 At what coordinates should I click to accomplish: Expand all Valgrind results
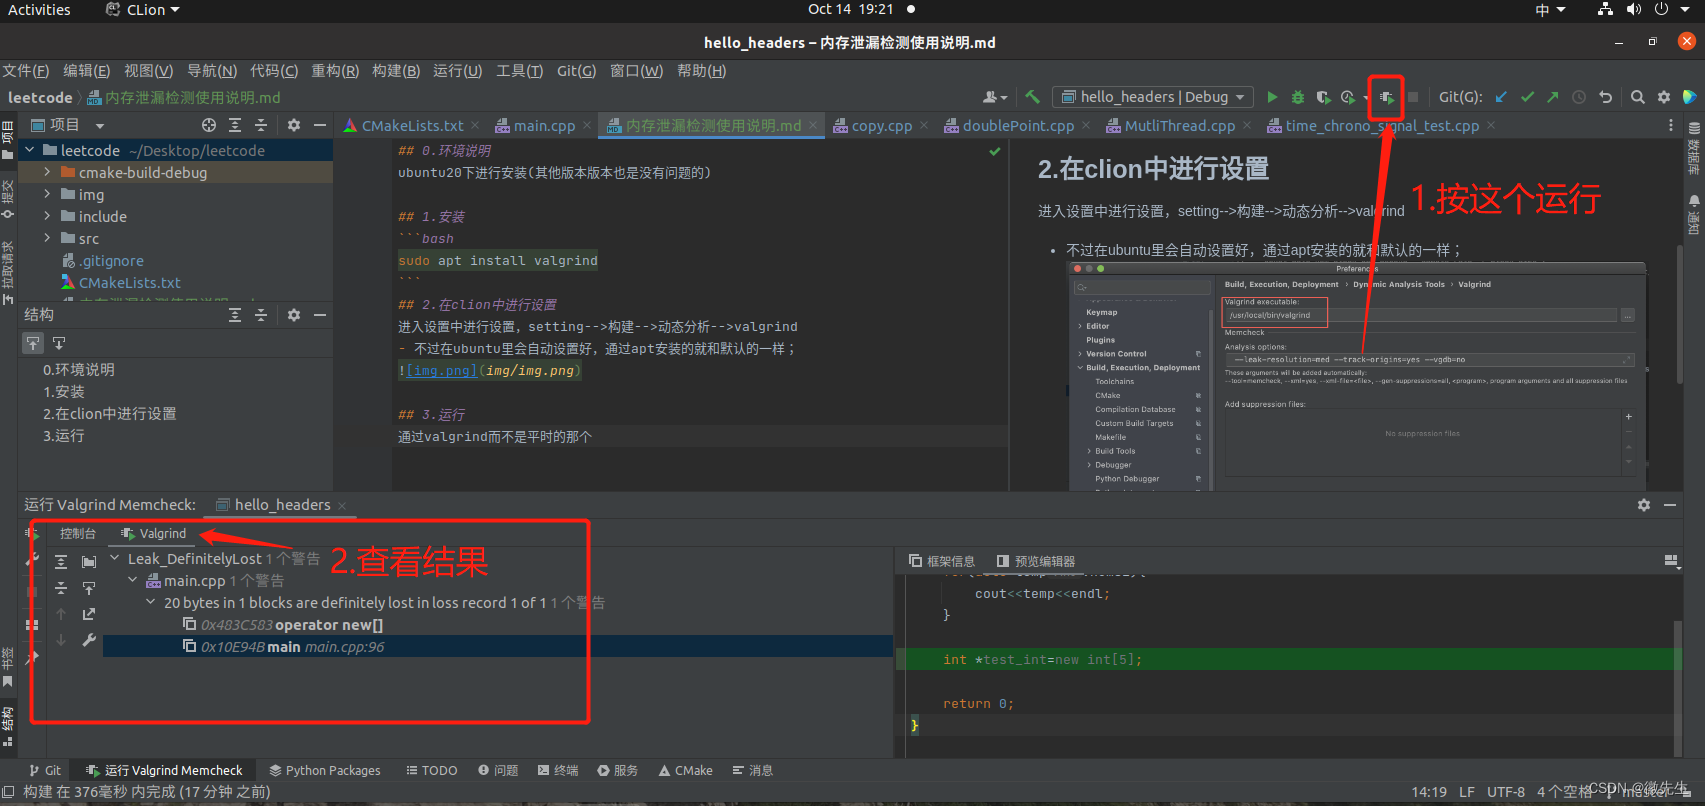click(x=61, y=562)
